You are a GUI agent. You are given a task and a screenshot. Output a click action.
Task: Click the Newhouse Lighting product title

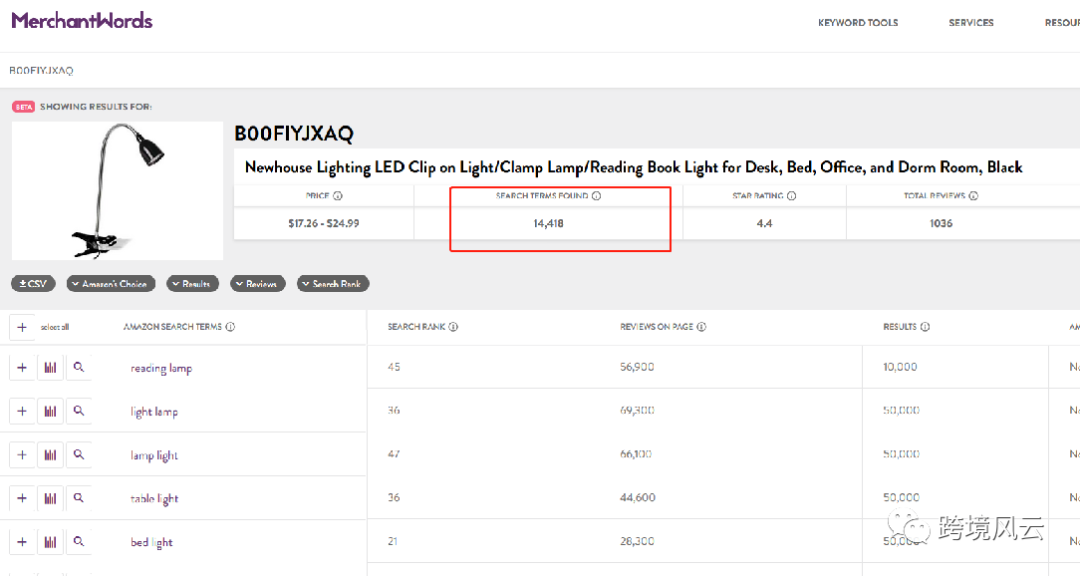[x=634, y=167]
